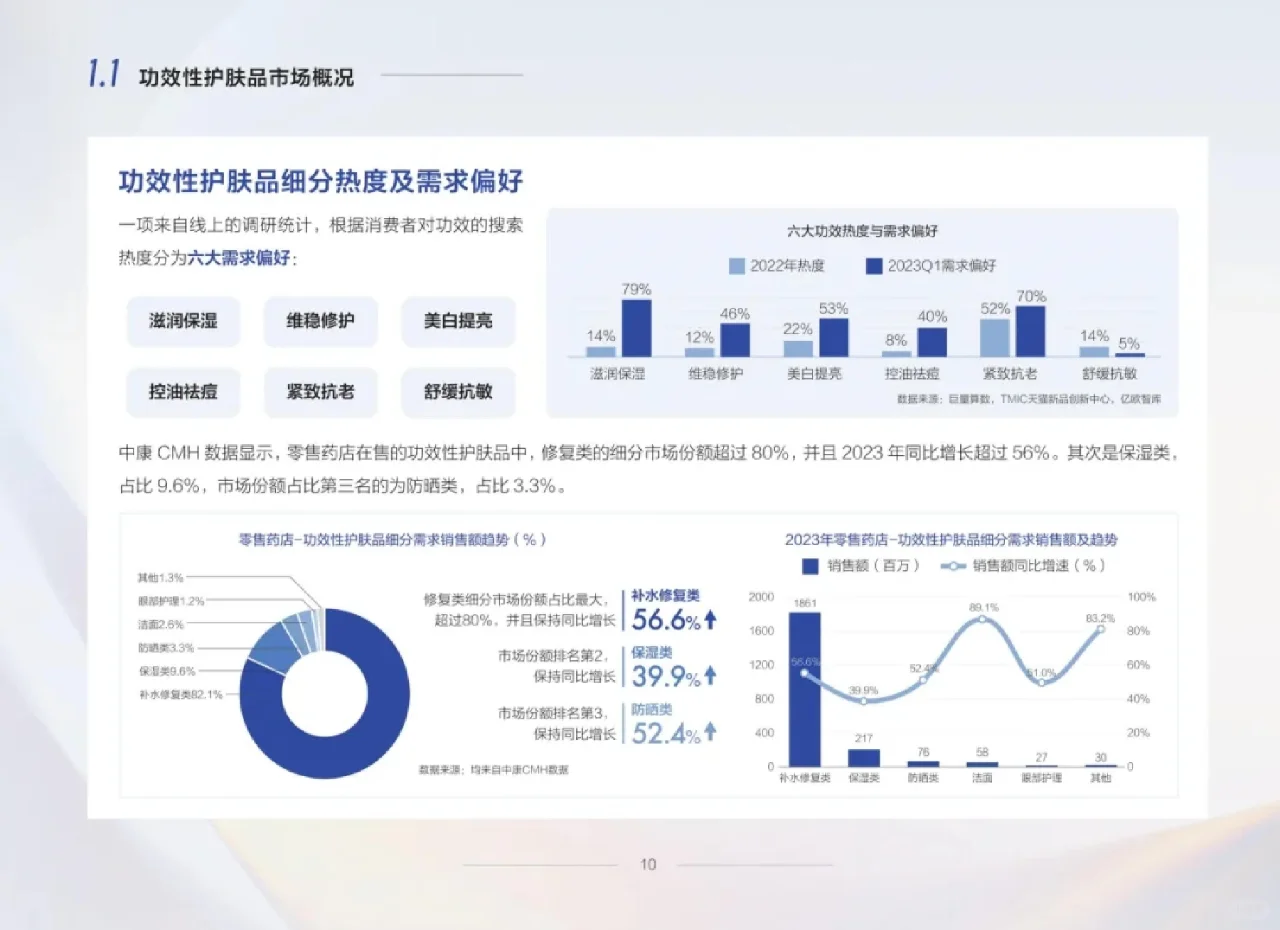This screenshot has width=1280, height=930.
Task: Click the large 52.4% statistic figure
Action: [x=666, y=733]
